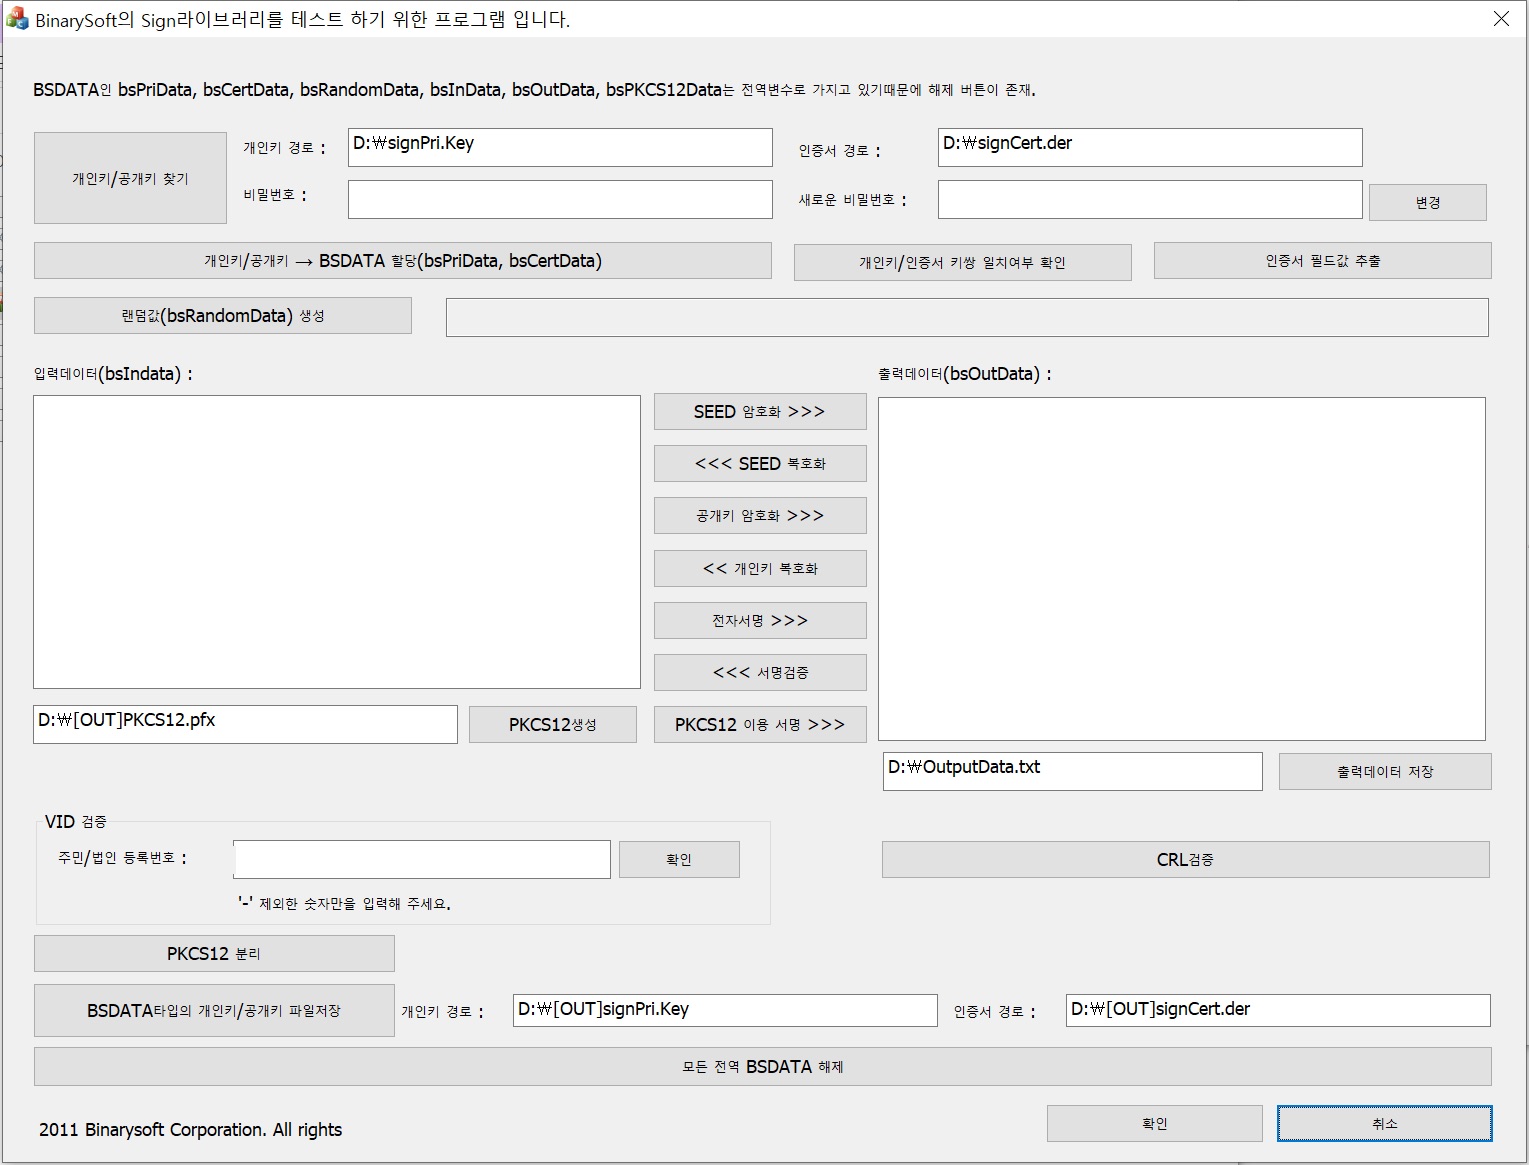This screenshot has height=1165, width=1529.
Task: Click inside the 입력데이터(bsIndata) text area
Action: [x=337, y=542]
